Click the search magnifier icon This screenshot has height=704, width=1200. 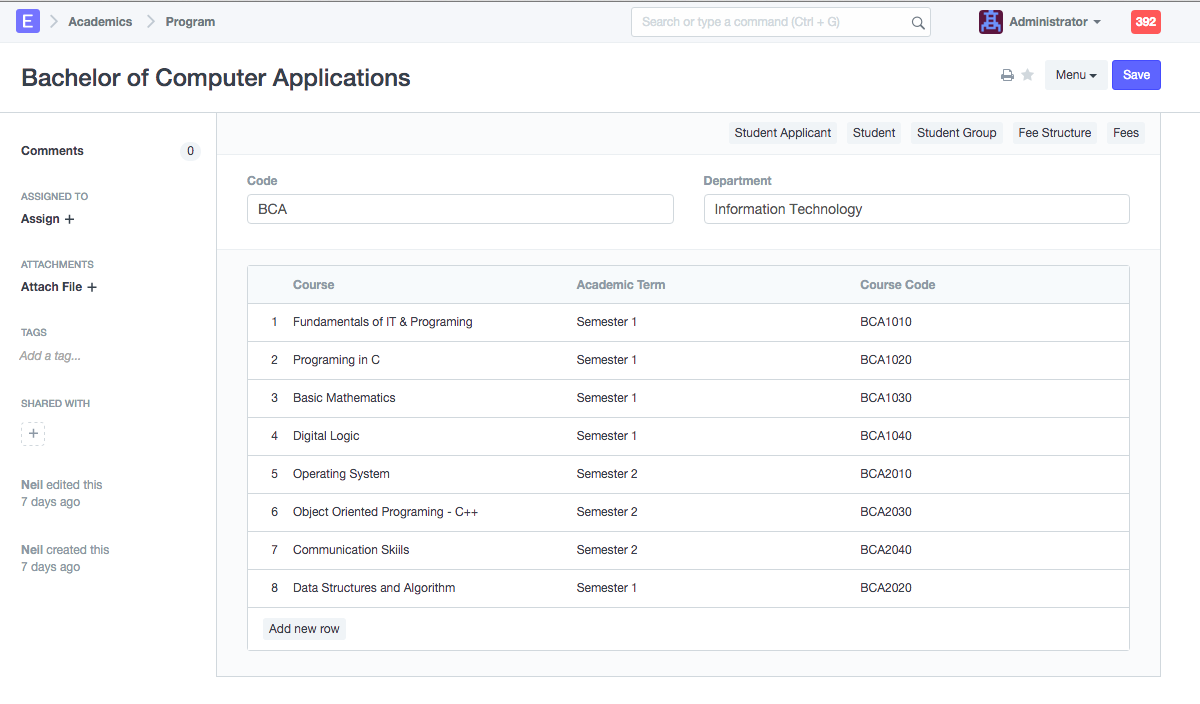[x=918, y=22]
